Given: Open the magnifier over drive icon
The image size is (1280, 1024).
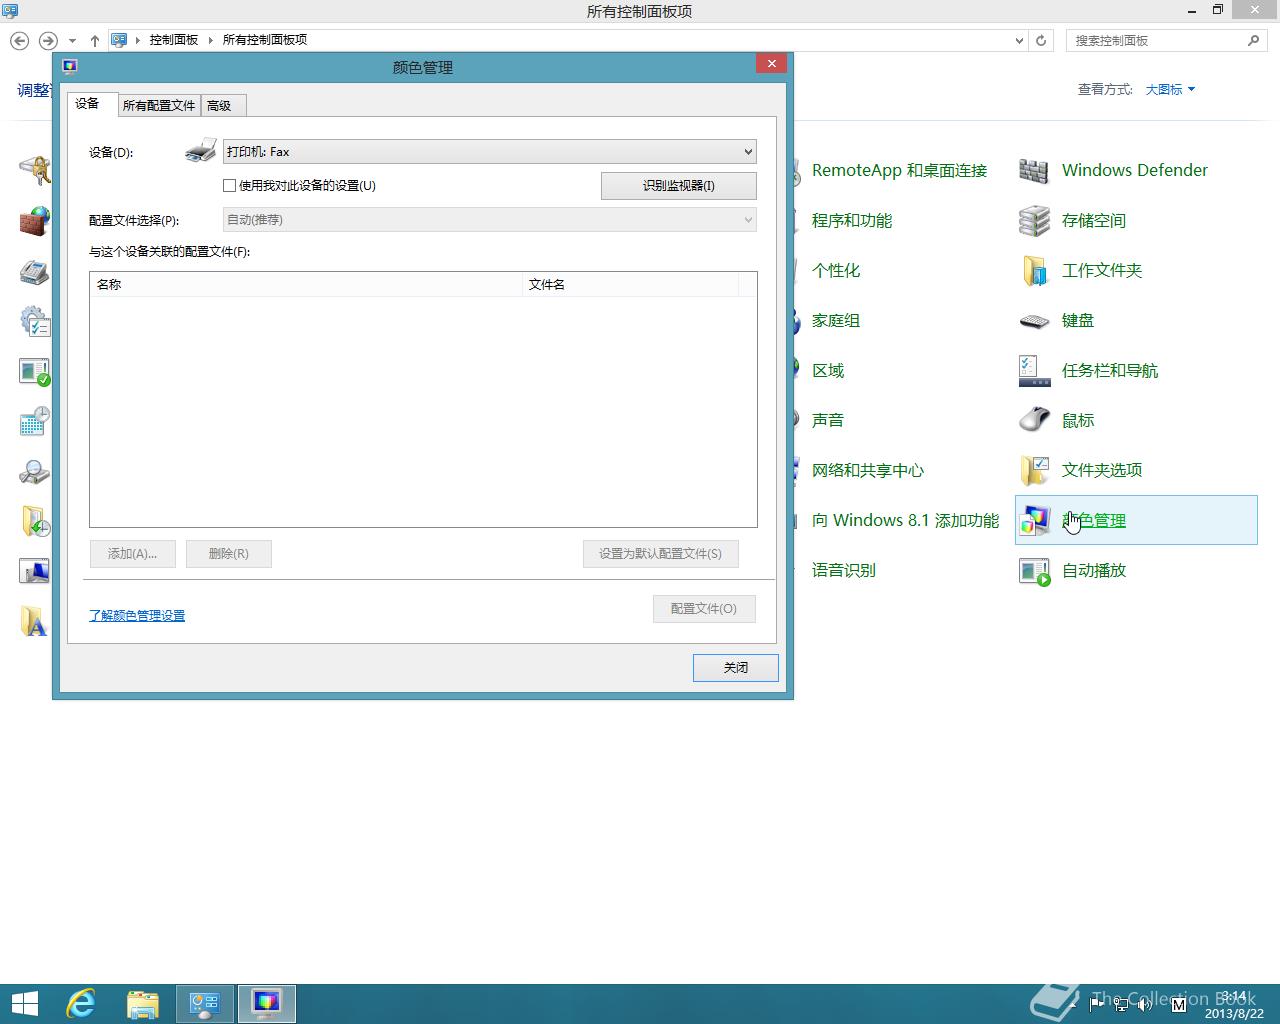Looking at the screenshot, I should (35, 471).
